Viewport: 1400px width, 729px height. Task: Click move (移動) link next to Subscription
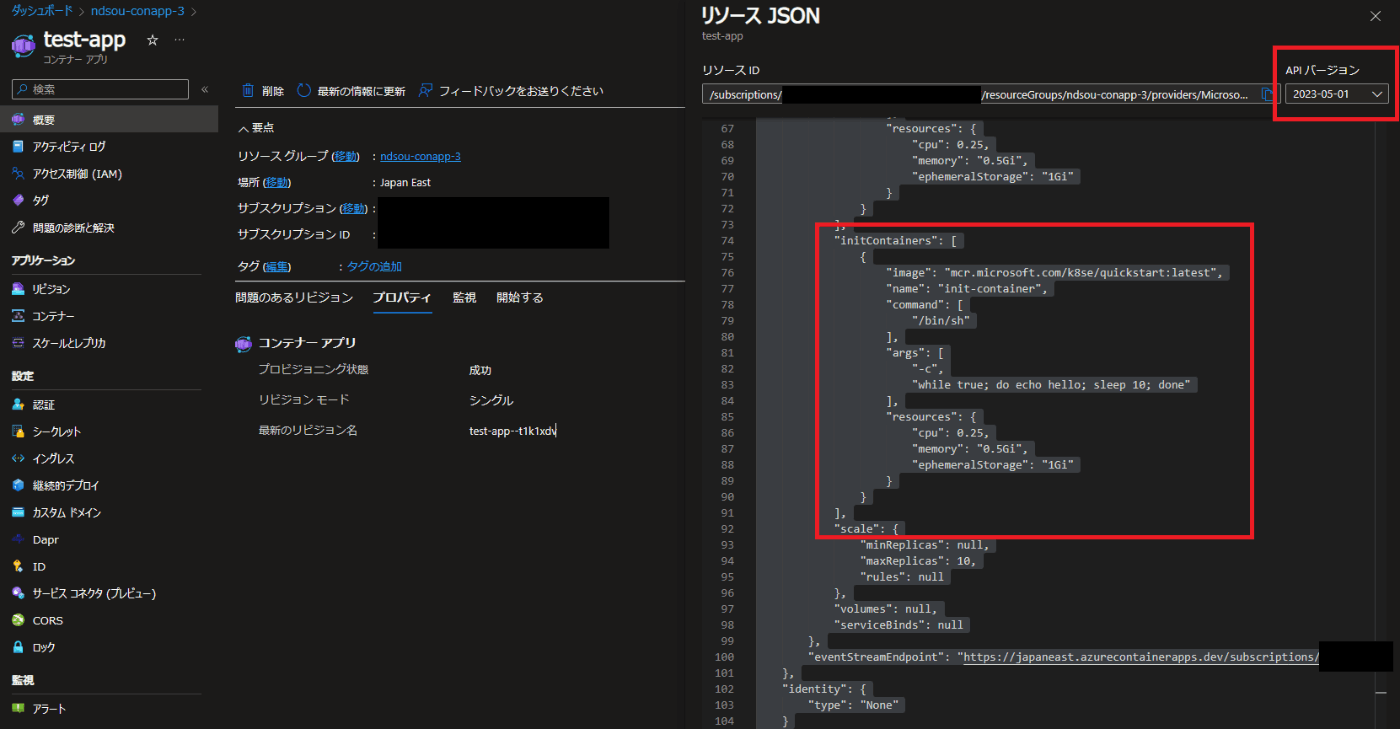click(x=353, y=209)
